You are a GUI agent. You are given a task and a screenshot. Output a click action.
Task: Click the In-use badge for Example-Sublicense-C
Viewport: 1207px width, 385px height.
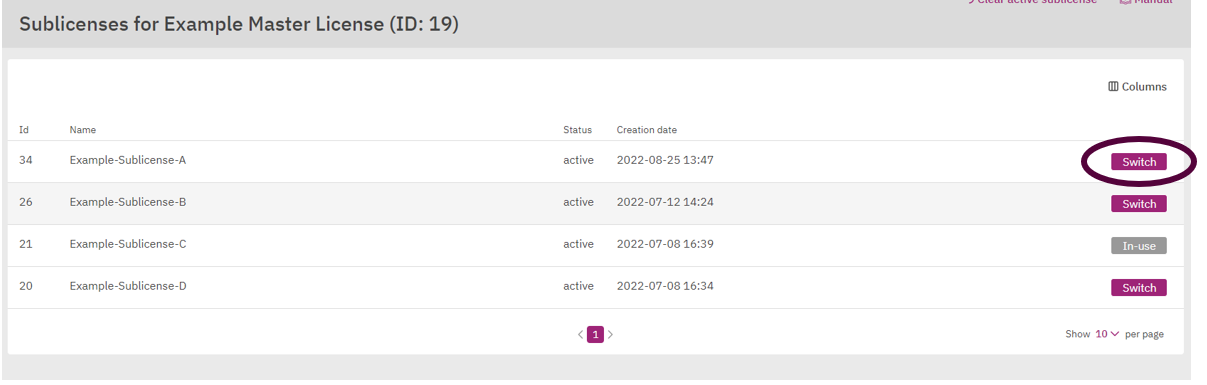coord(1139,246)
